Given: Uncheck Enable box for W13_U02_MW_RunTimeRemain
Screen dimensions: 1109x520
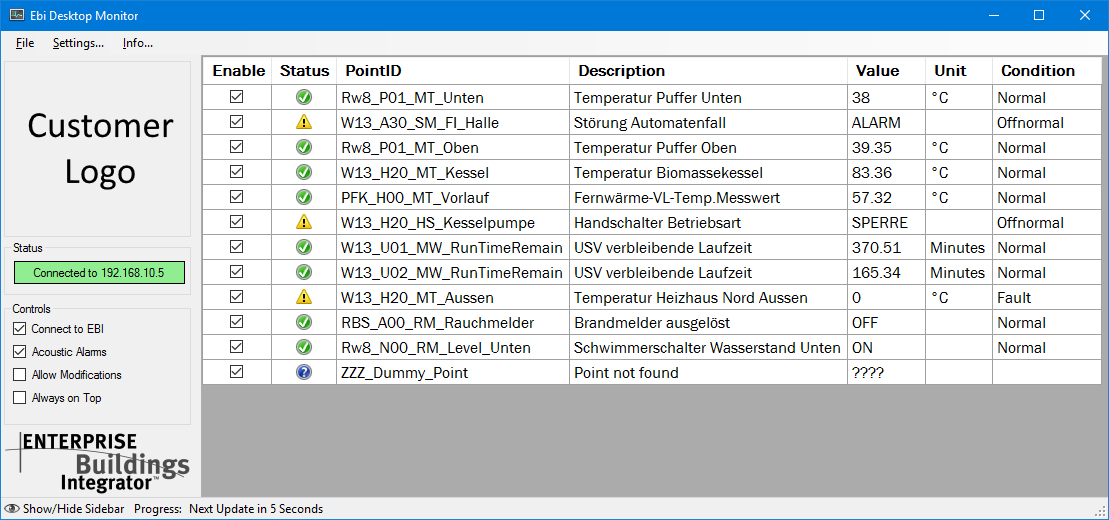Looking at the screenshot, I should [237, 272].
